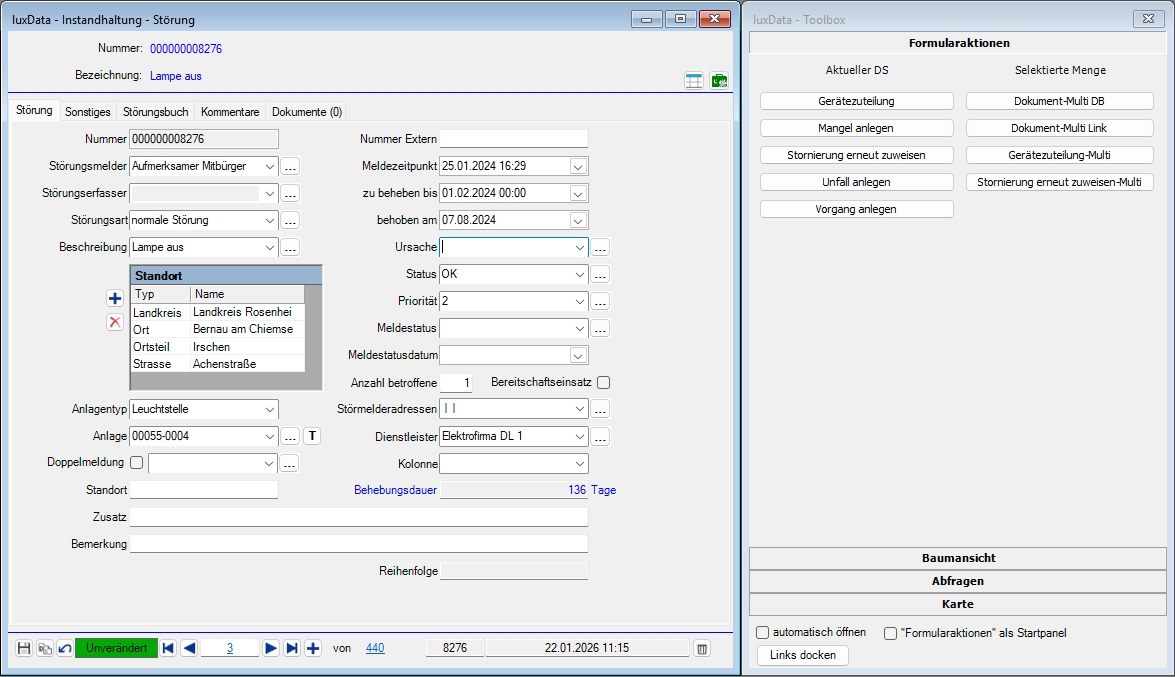Click the 440 total records link

click(375, 648)
